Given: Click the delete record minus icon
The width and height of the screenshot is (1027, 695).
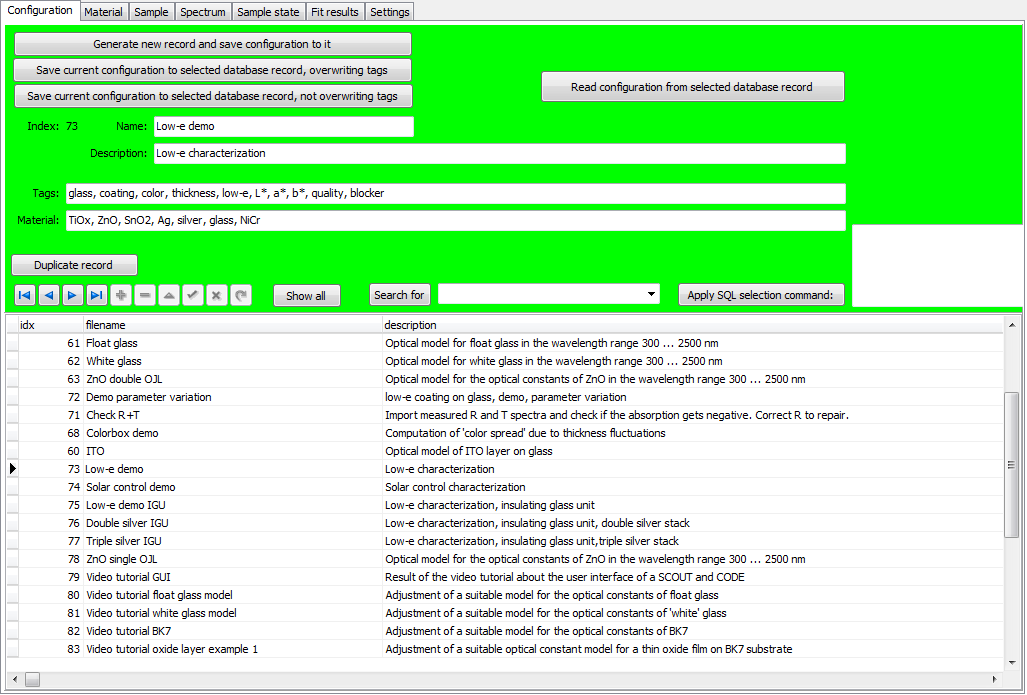Looking at the screenshot, I should pyautogui.click(x=144, y=295).
